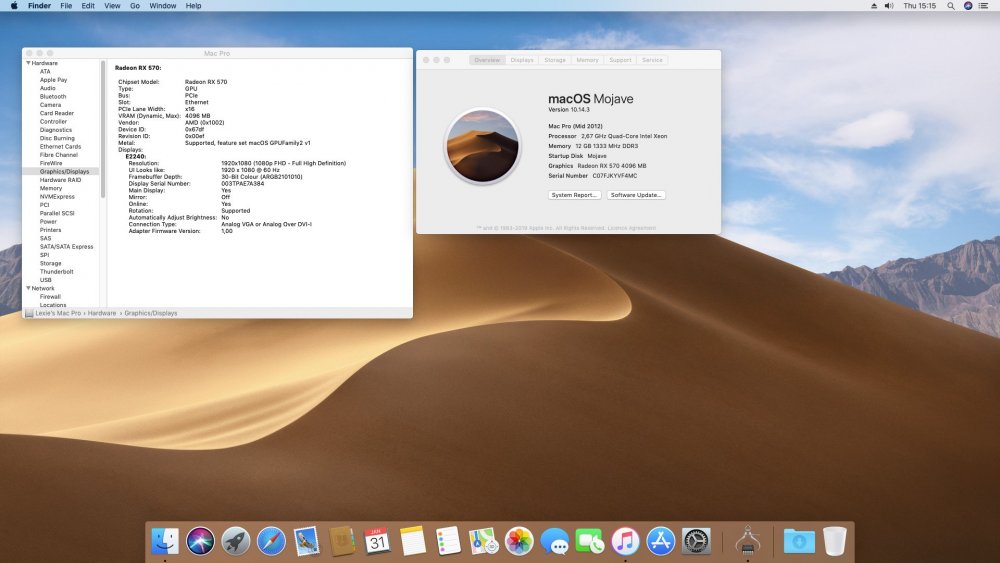The height and width of the screenshot is (563, 1000).
Task: Open Spotlight search magnifier
Action: click(951, 6)
